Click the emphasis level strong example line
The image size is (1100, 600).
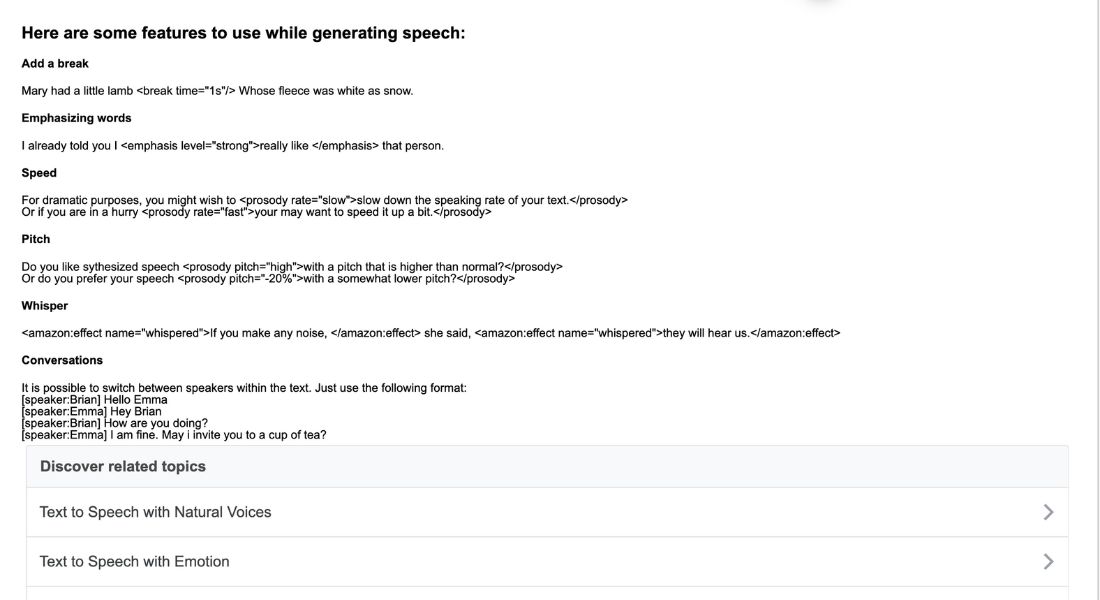232,146
